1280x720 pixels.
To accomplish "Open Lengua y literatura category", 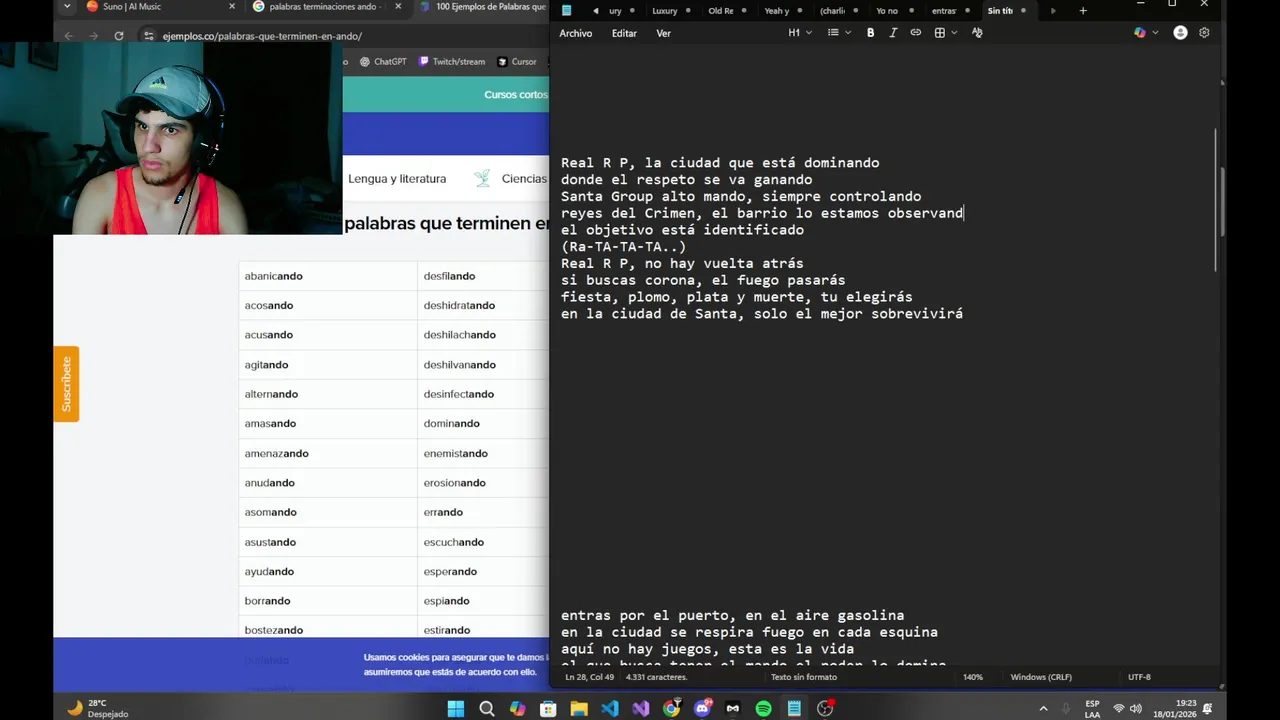I will [397, 179].
